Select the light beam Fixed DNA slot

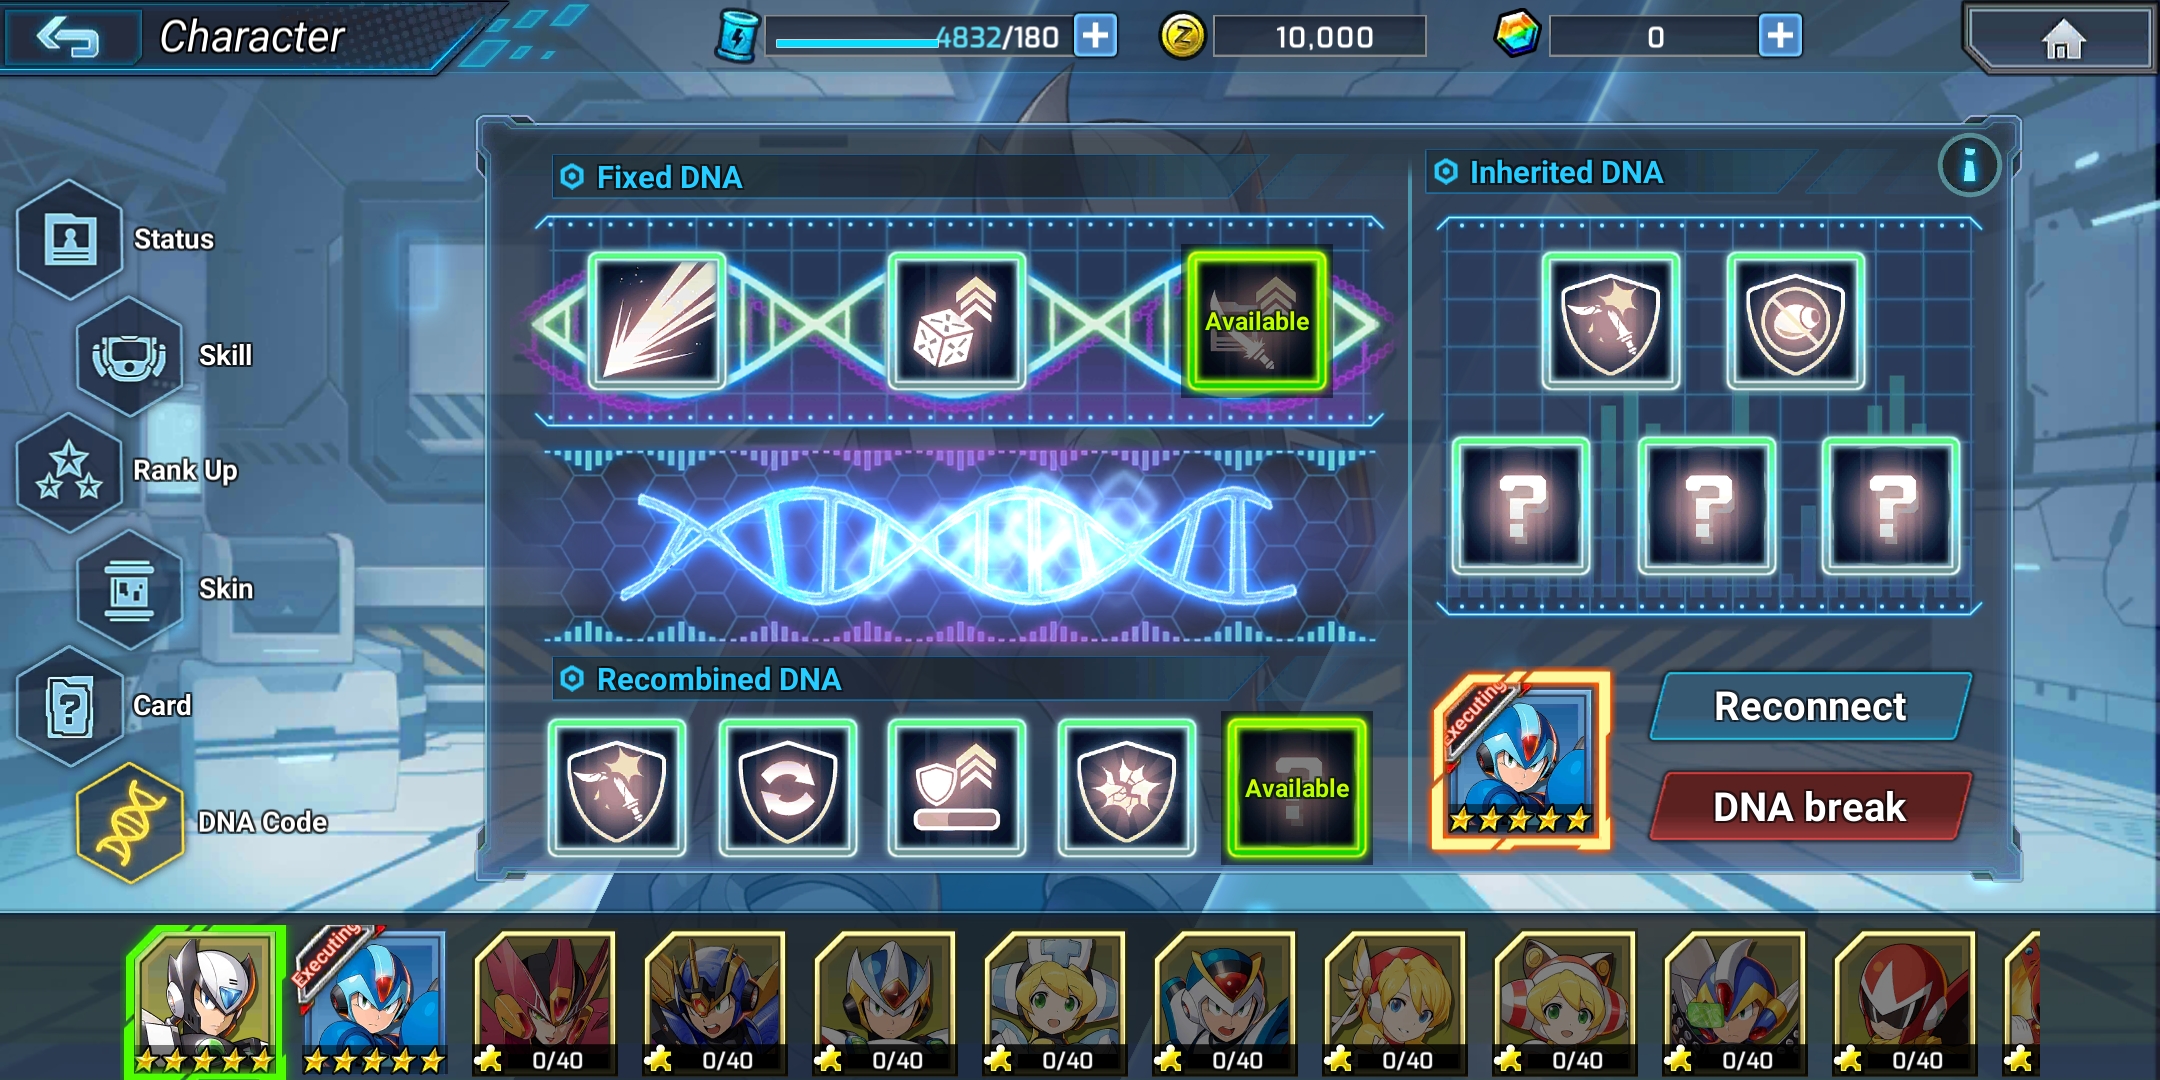[x=657, y=322]
